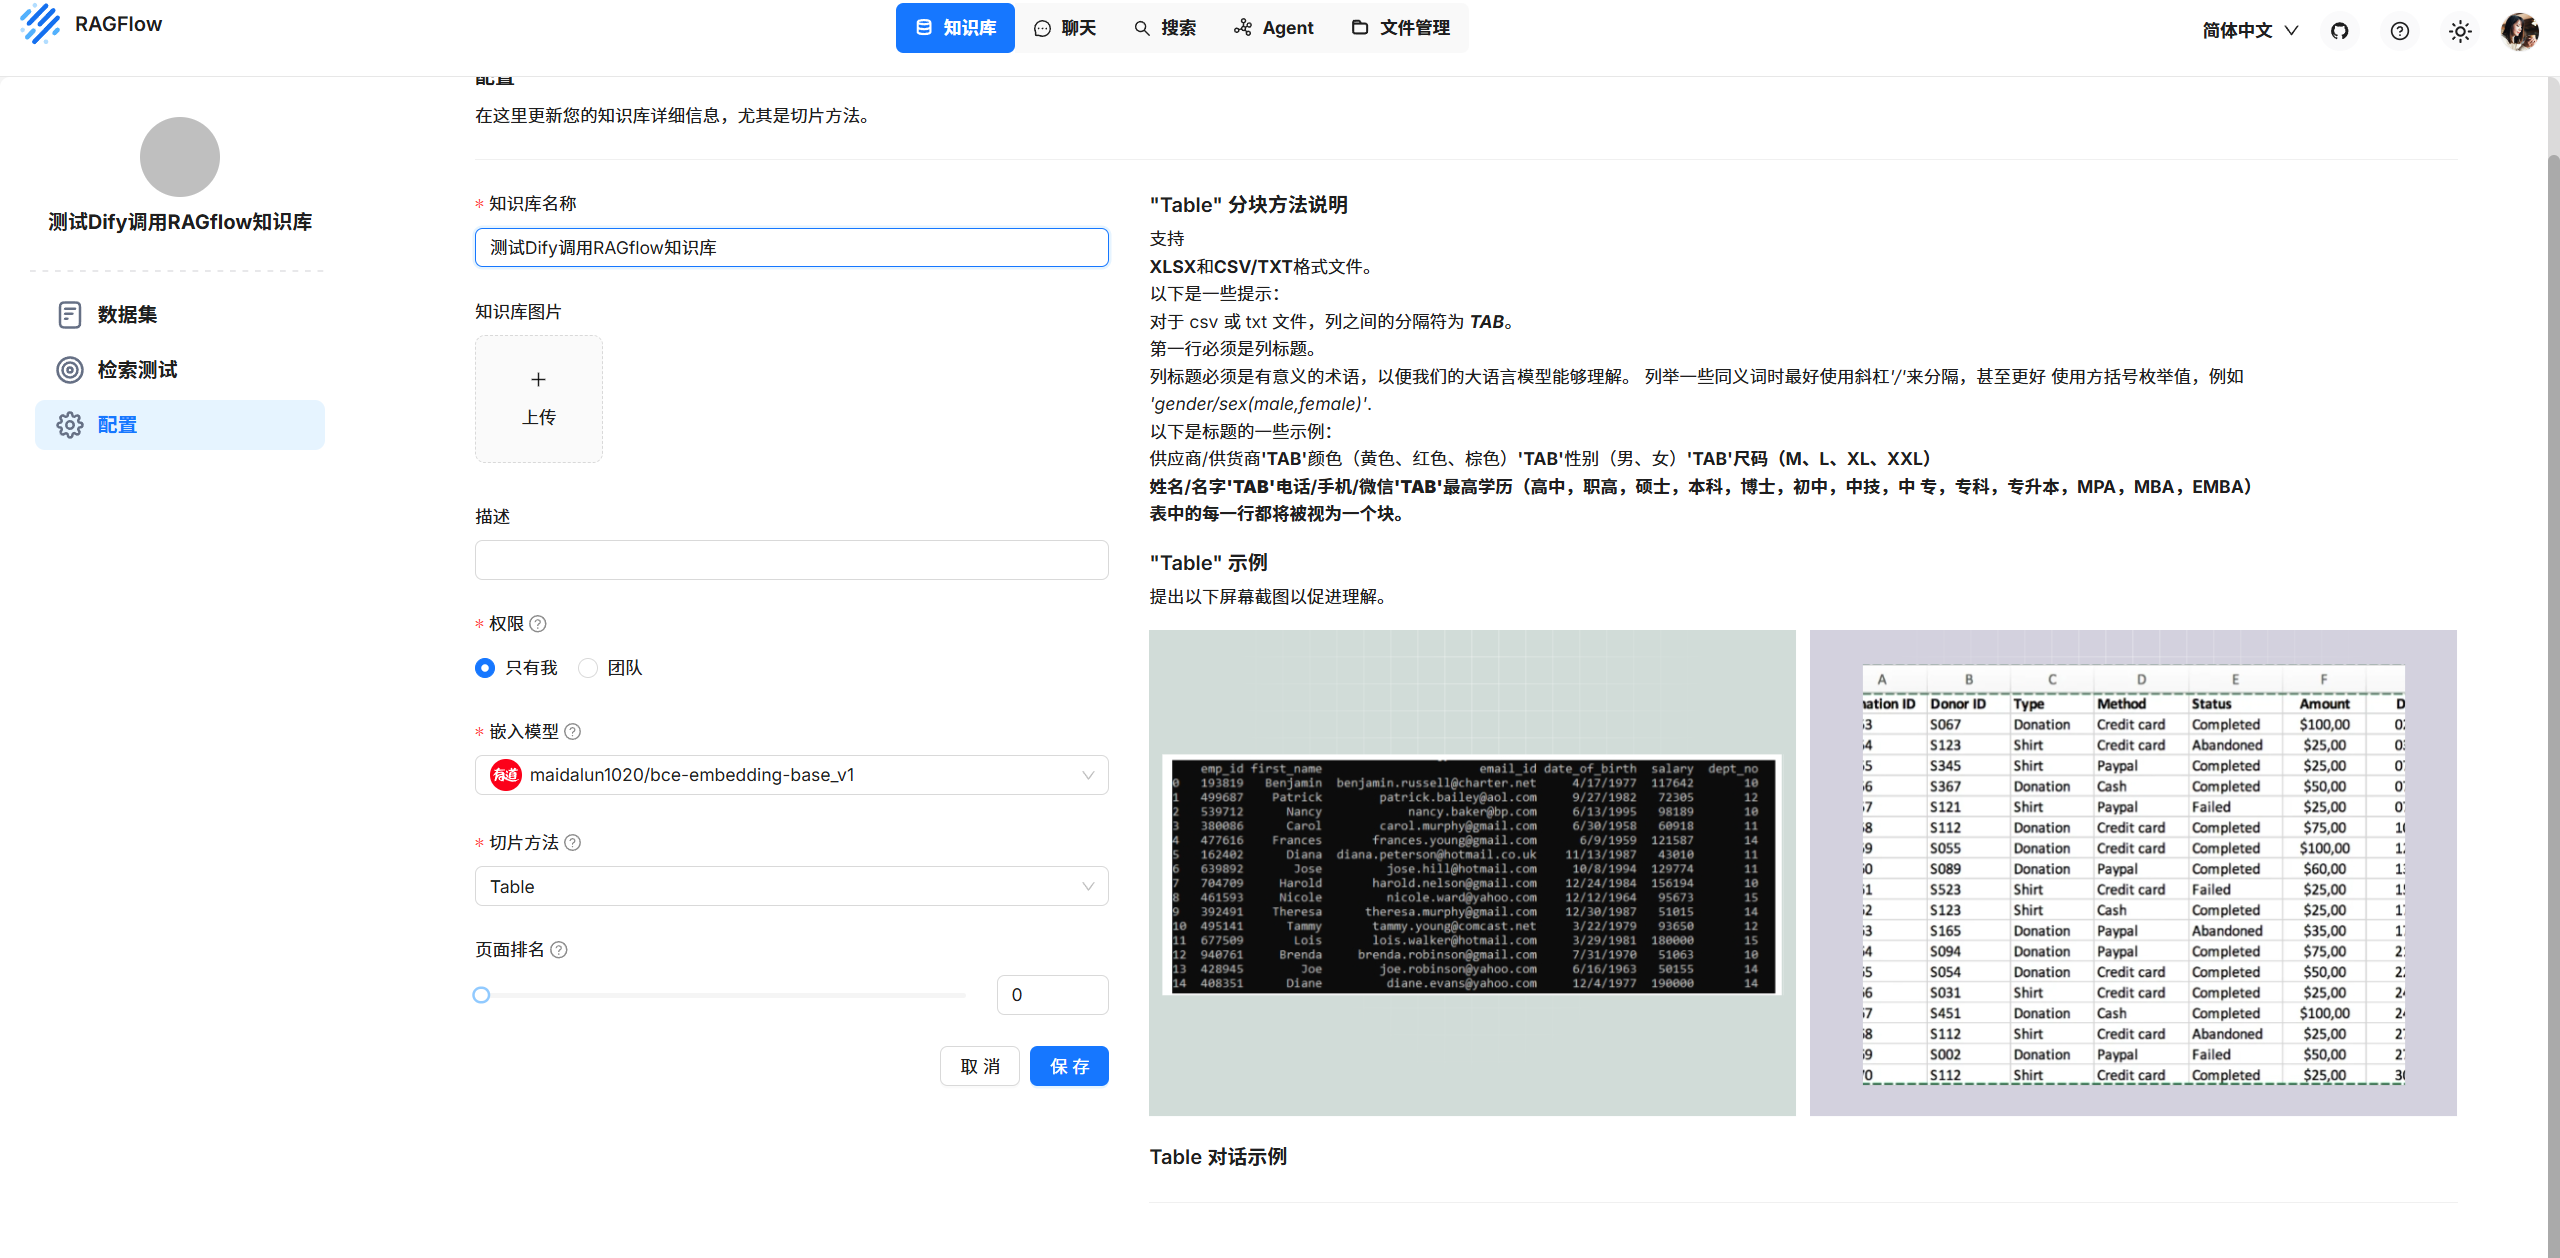The width and height of the screenshot is (2560, 1258).
Task: Switch to the 聊天 tab
Action: pos(1065,28)
